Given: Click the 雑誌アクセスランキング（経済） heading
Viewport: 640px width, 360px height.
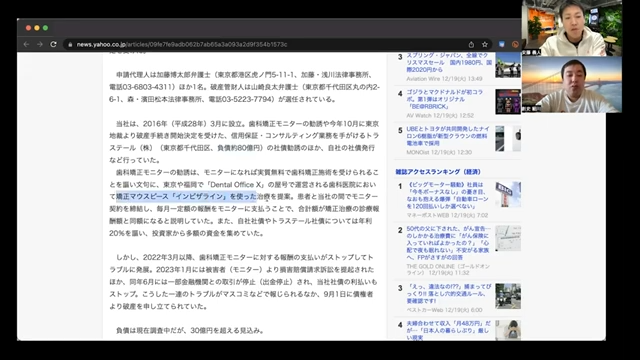Looking at the screenshot, I should [x=438, y=172].
